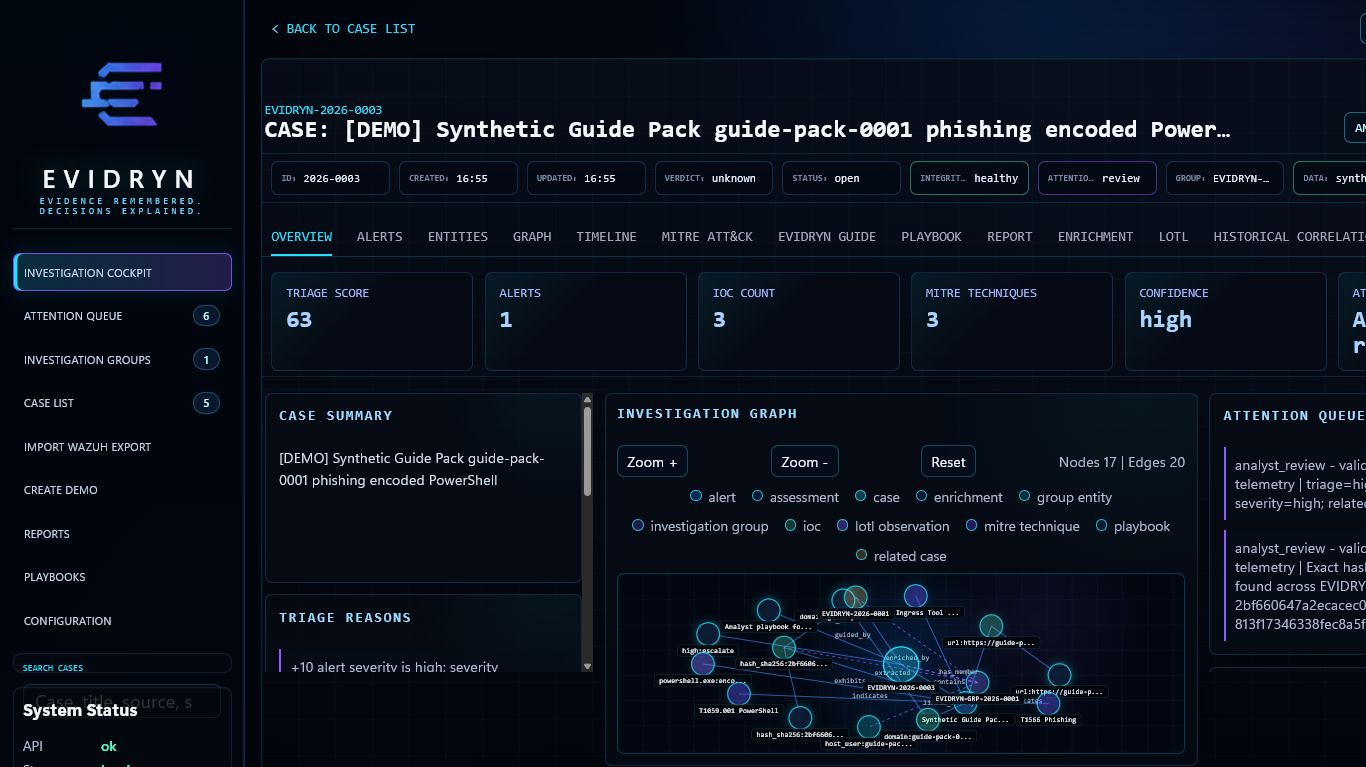This screenshot has width=1366, height=767.
Task: Open Attention Queue in sidebar
Action: click(123, 316)
